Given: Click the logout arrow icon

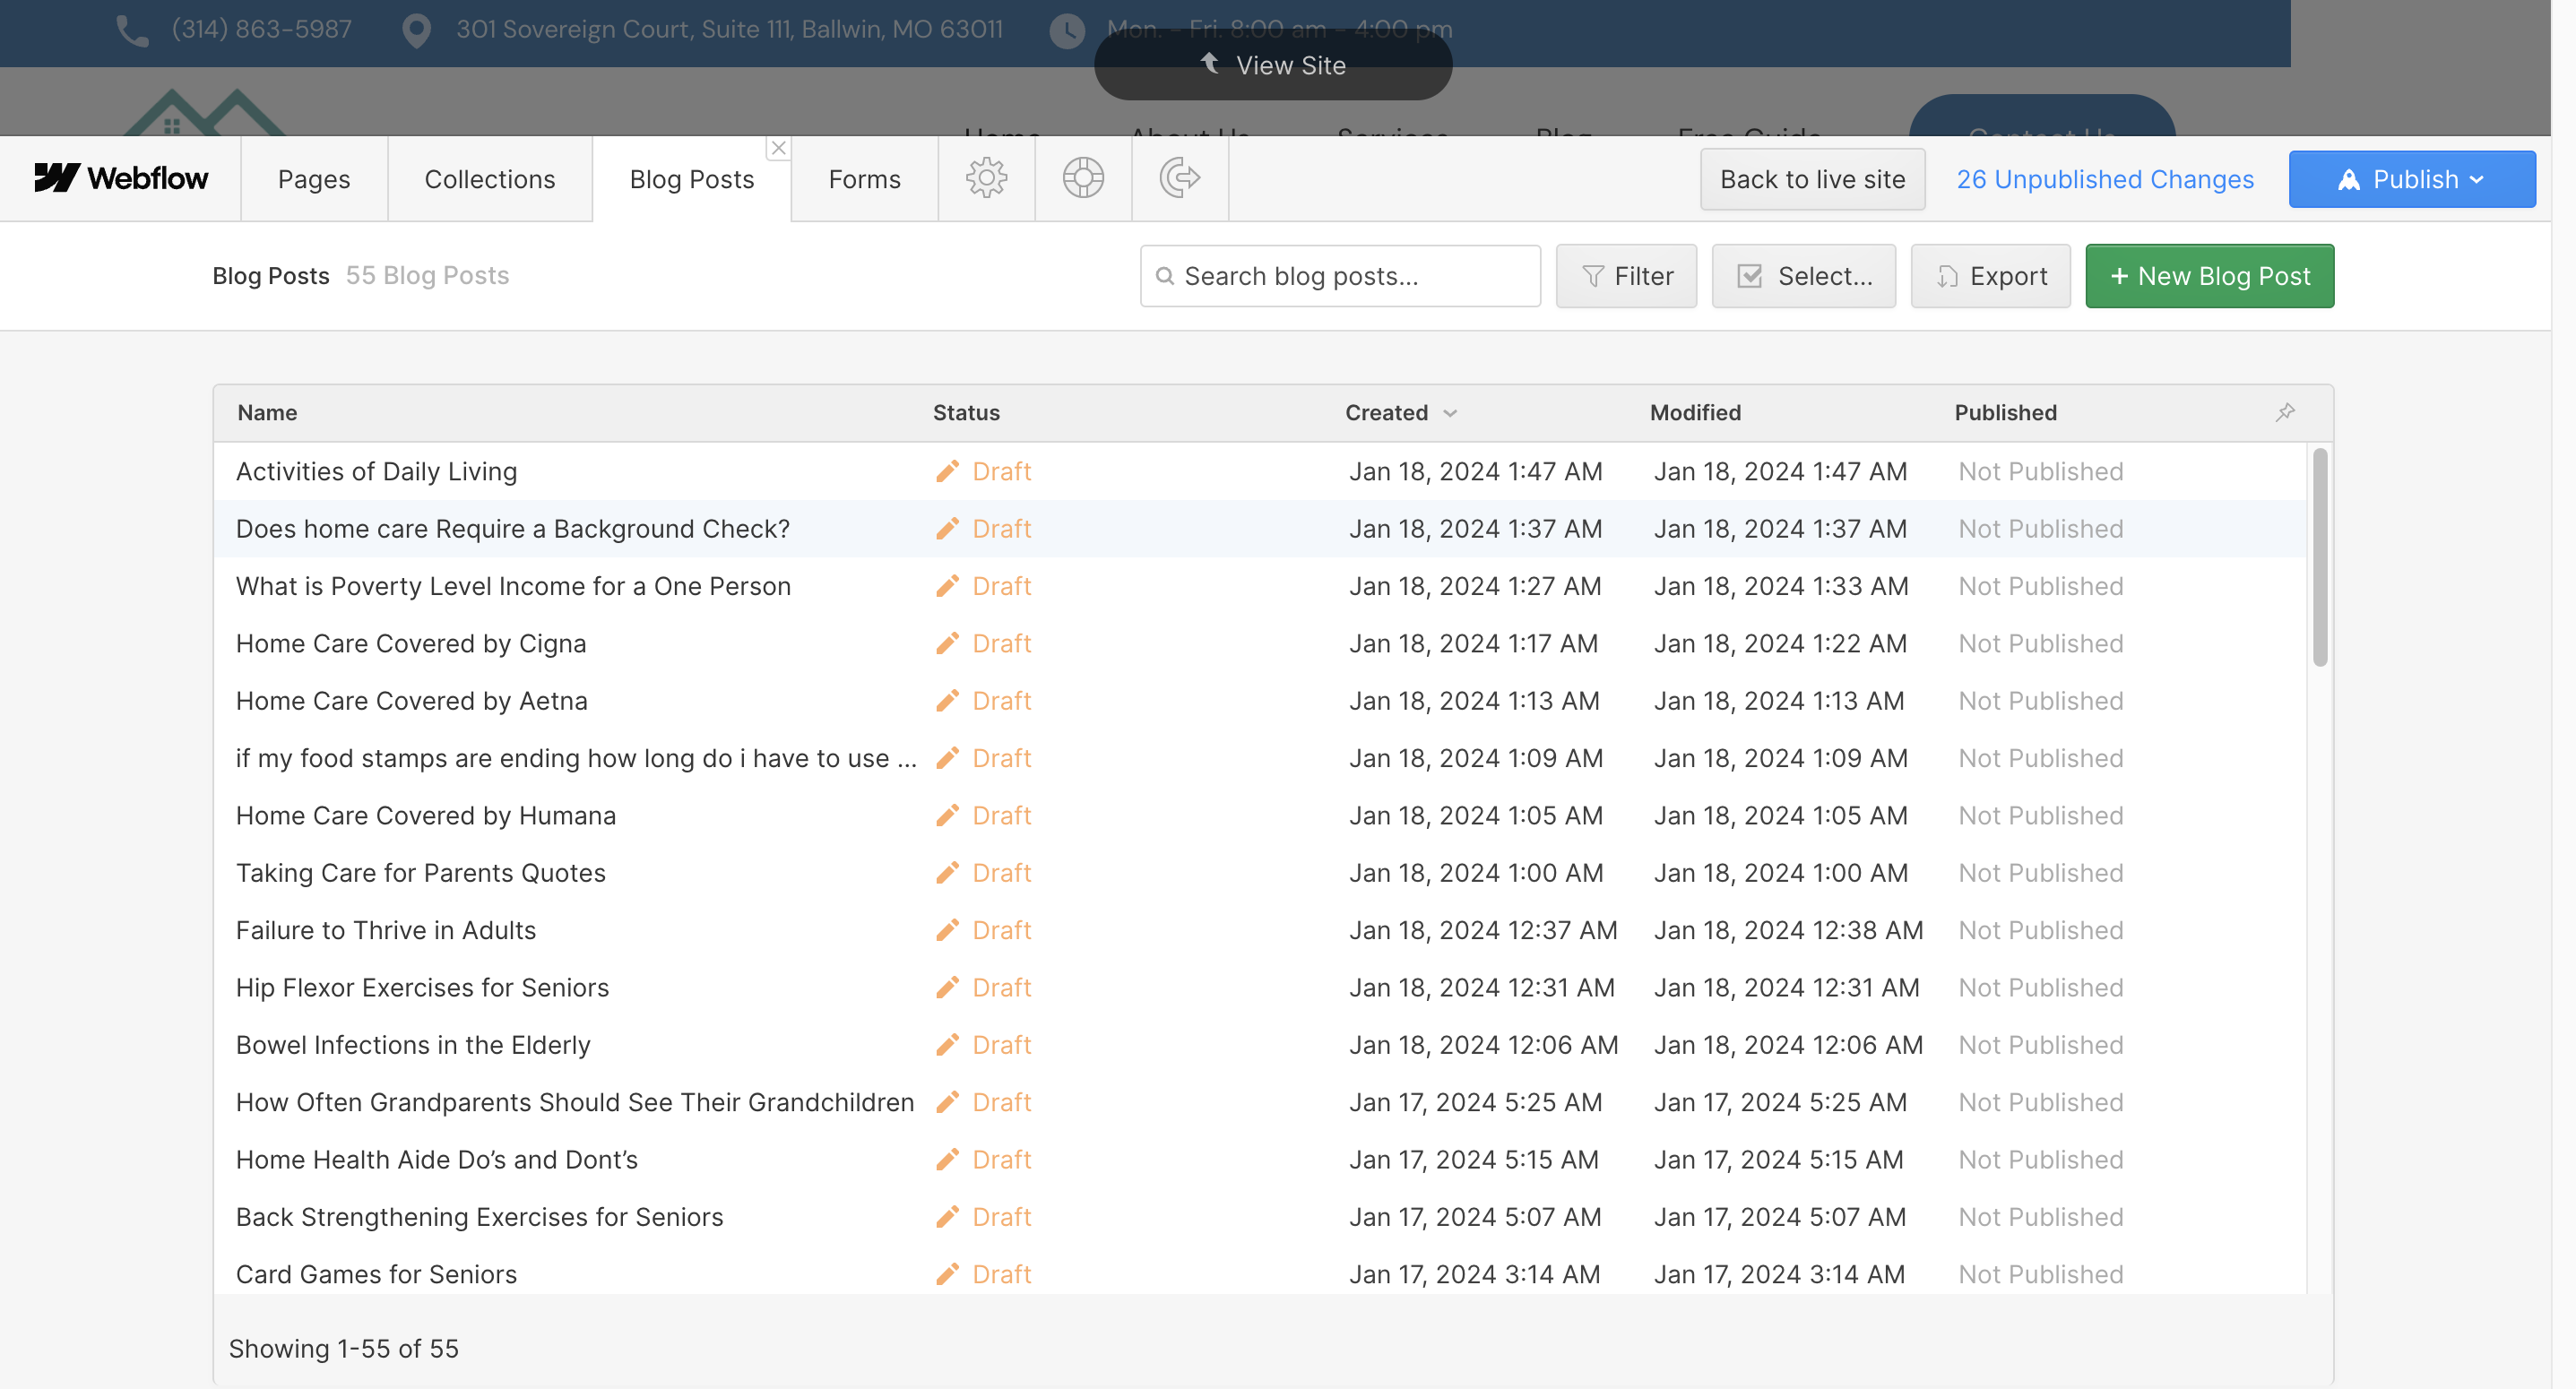Looking at the screenshot, I should (1180, 178).
